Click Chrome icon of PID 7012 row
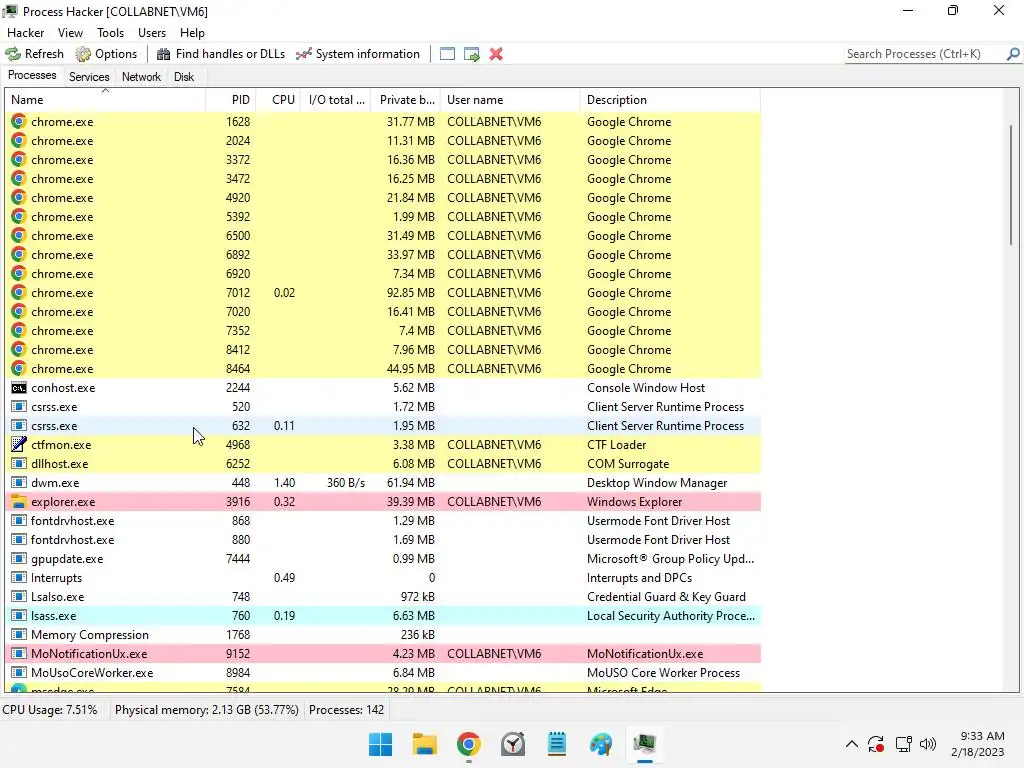This screenshot has height=768, width=1024. point(19,293)
